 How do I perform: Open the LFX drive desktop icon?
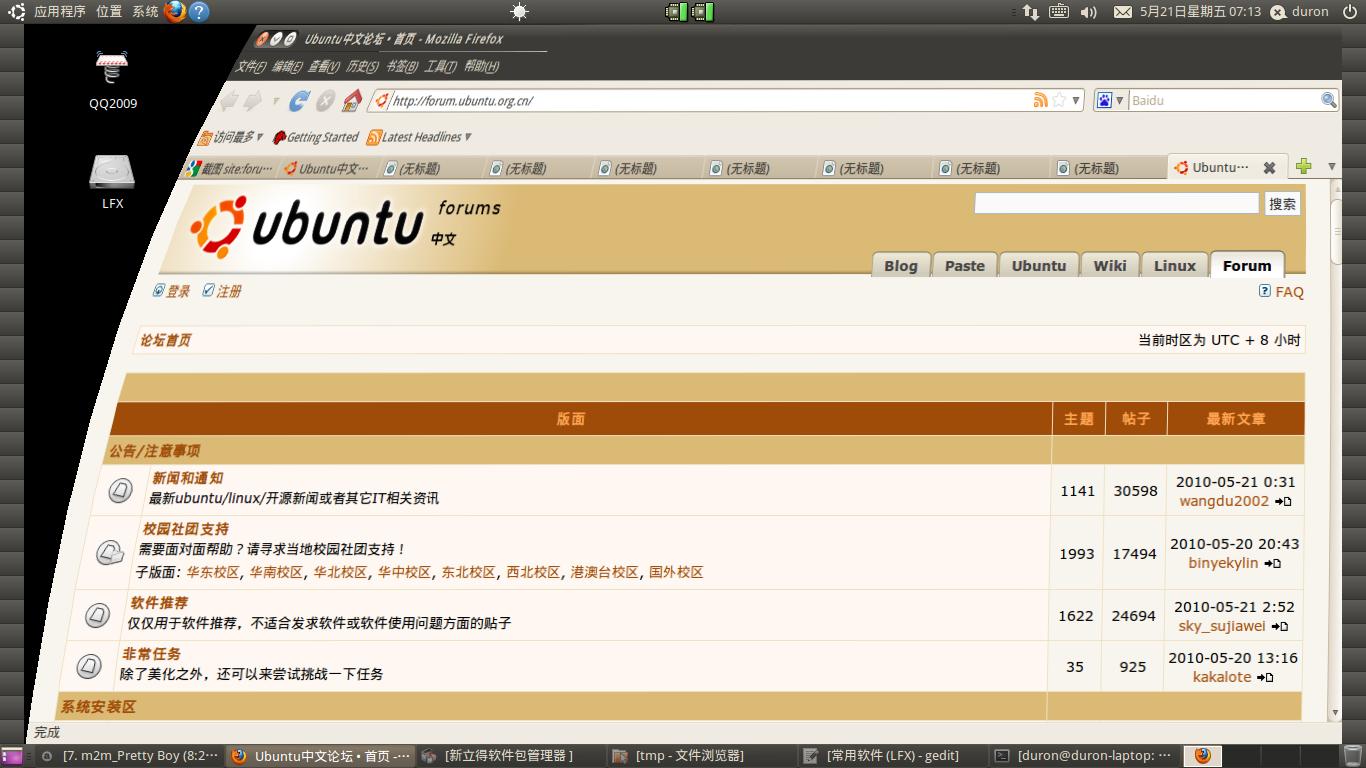point(113,181)
